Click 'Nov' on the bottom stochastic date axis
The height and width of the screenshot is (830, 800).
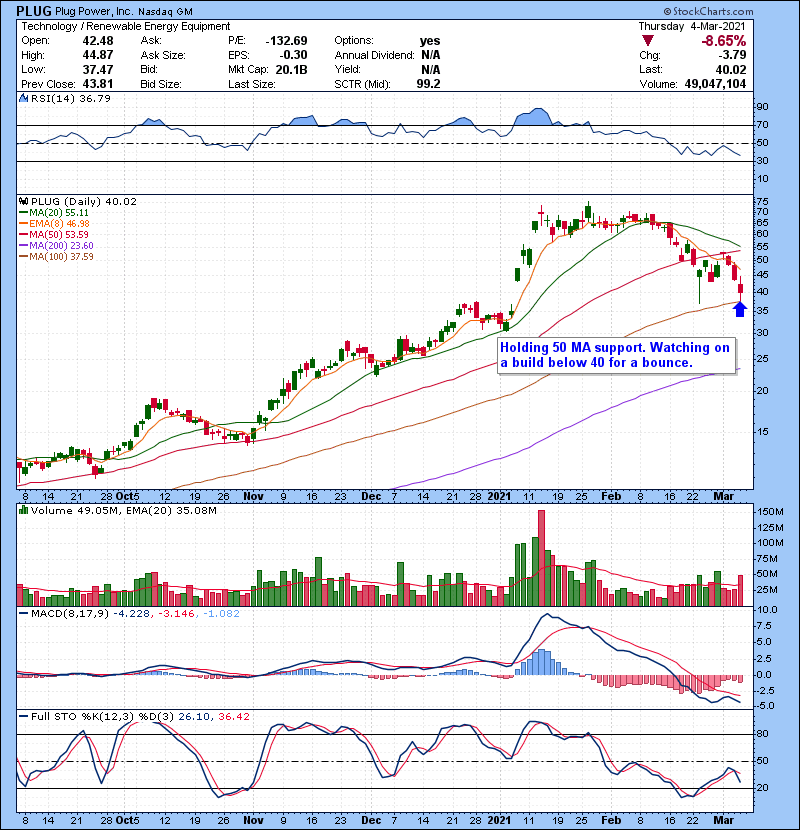click(x=253, y=820)
